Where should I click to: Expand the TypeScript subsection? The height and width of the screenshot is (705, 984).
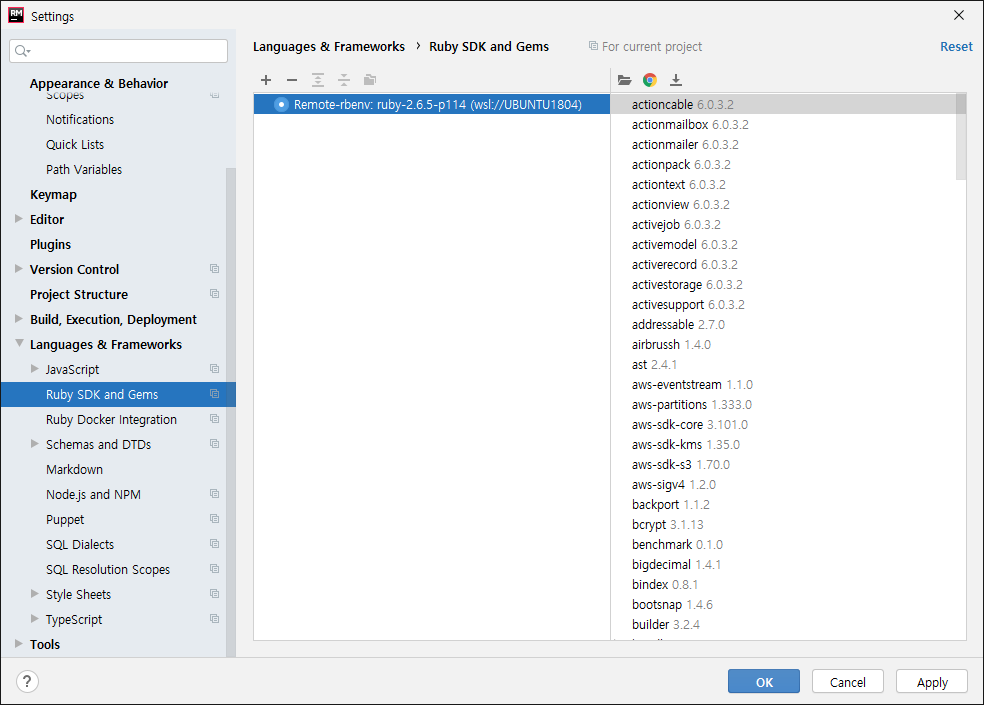35,619
